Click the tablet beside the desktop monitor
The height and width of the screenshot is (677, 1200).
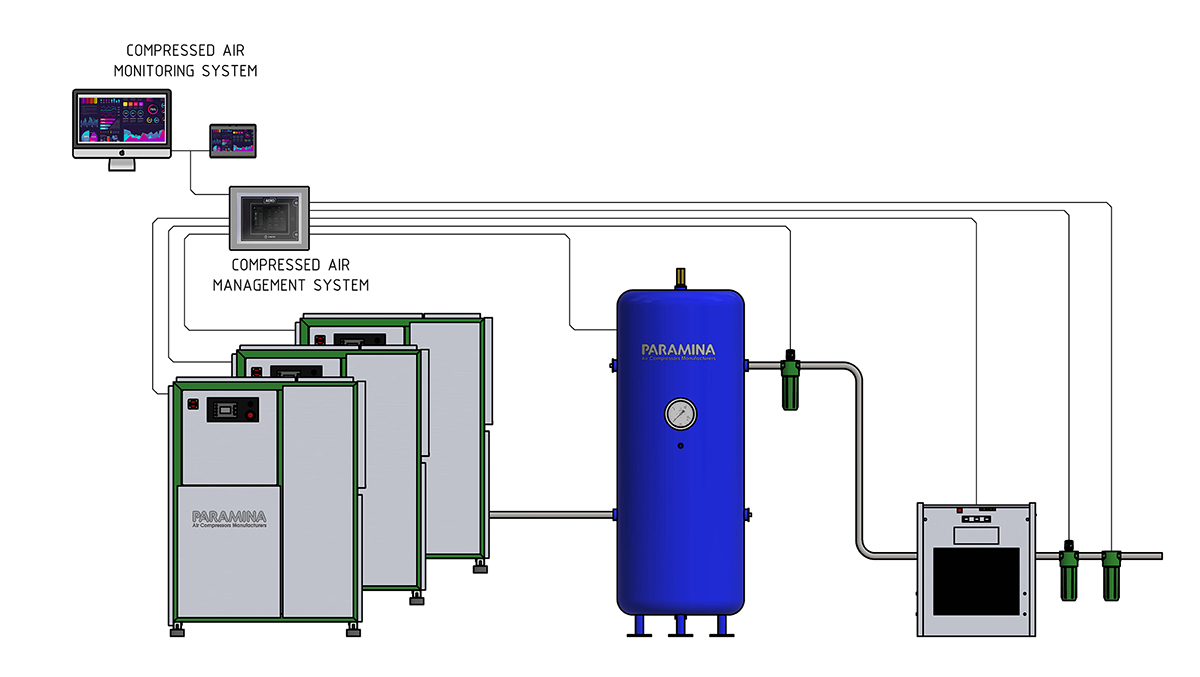click(x=232, y=140)
